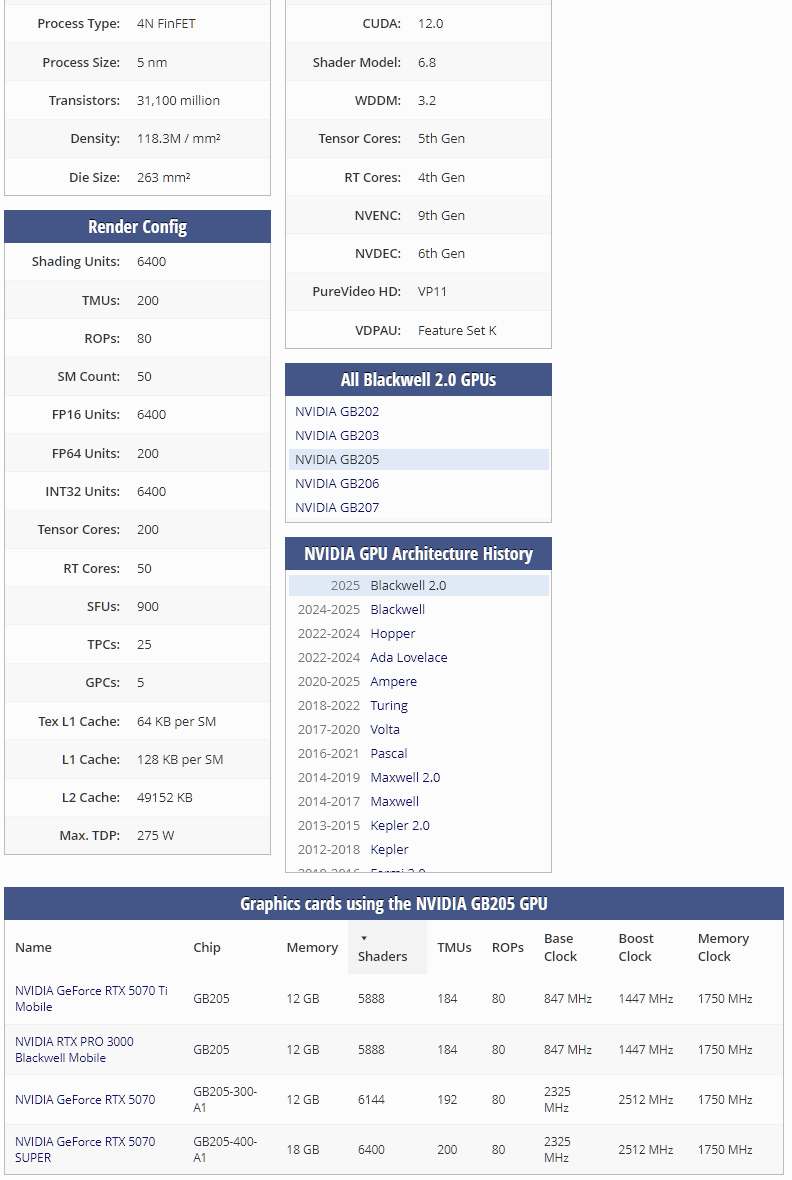Select the NVDEC value 6th Gen
Viewport: 792px width, 1180px height.
pos(441,254)
